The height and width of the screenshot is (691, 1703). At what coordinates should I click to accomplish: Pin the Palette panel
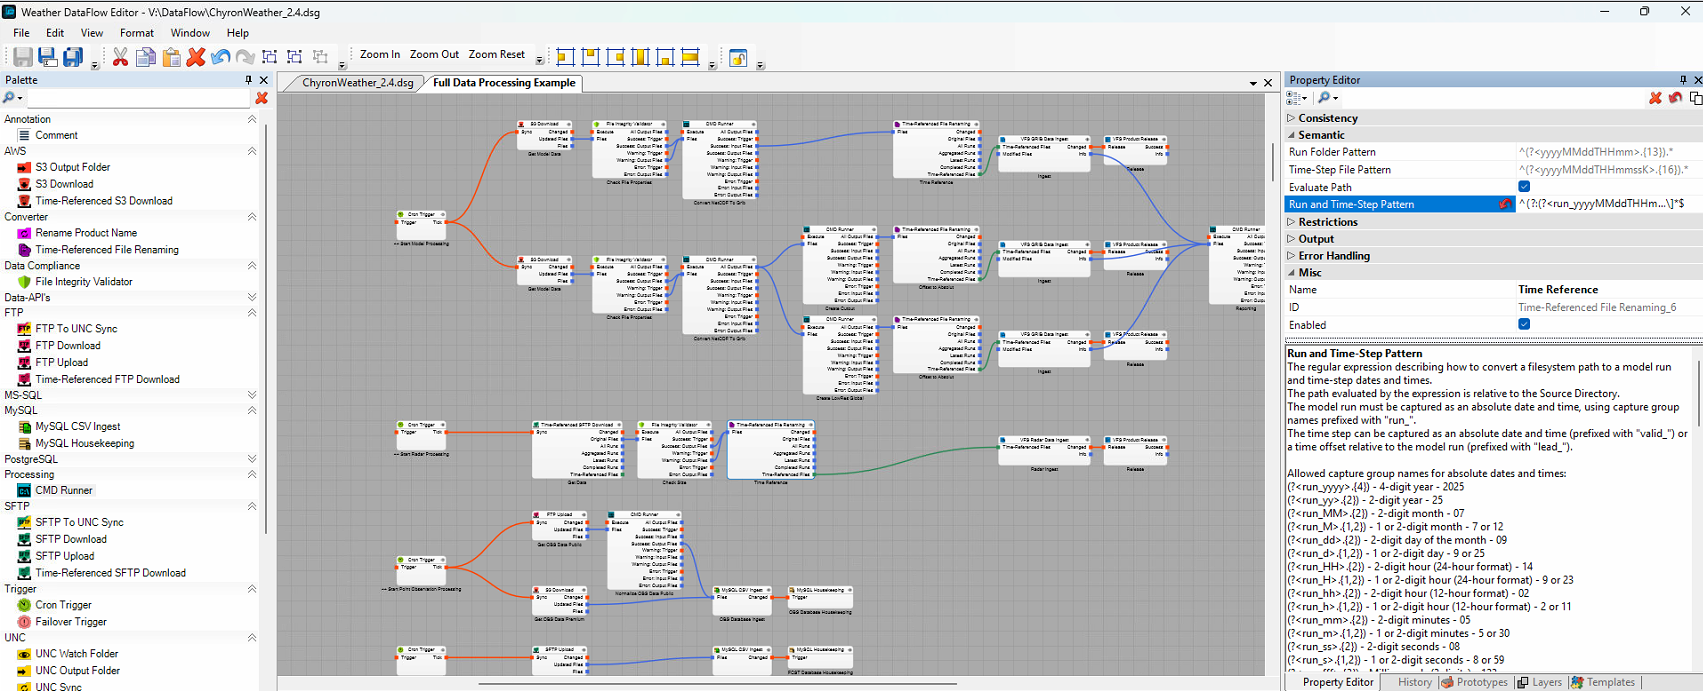point(249,80)
